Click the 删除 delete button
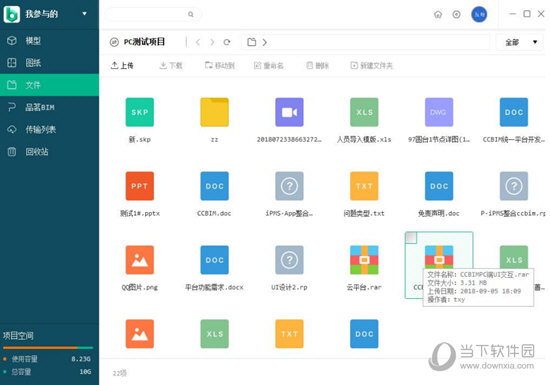Viewport: 550px width, 385px height. 317,66
